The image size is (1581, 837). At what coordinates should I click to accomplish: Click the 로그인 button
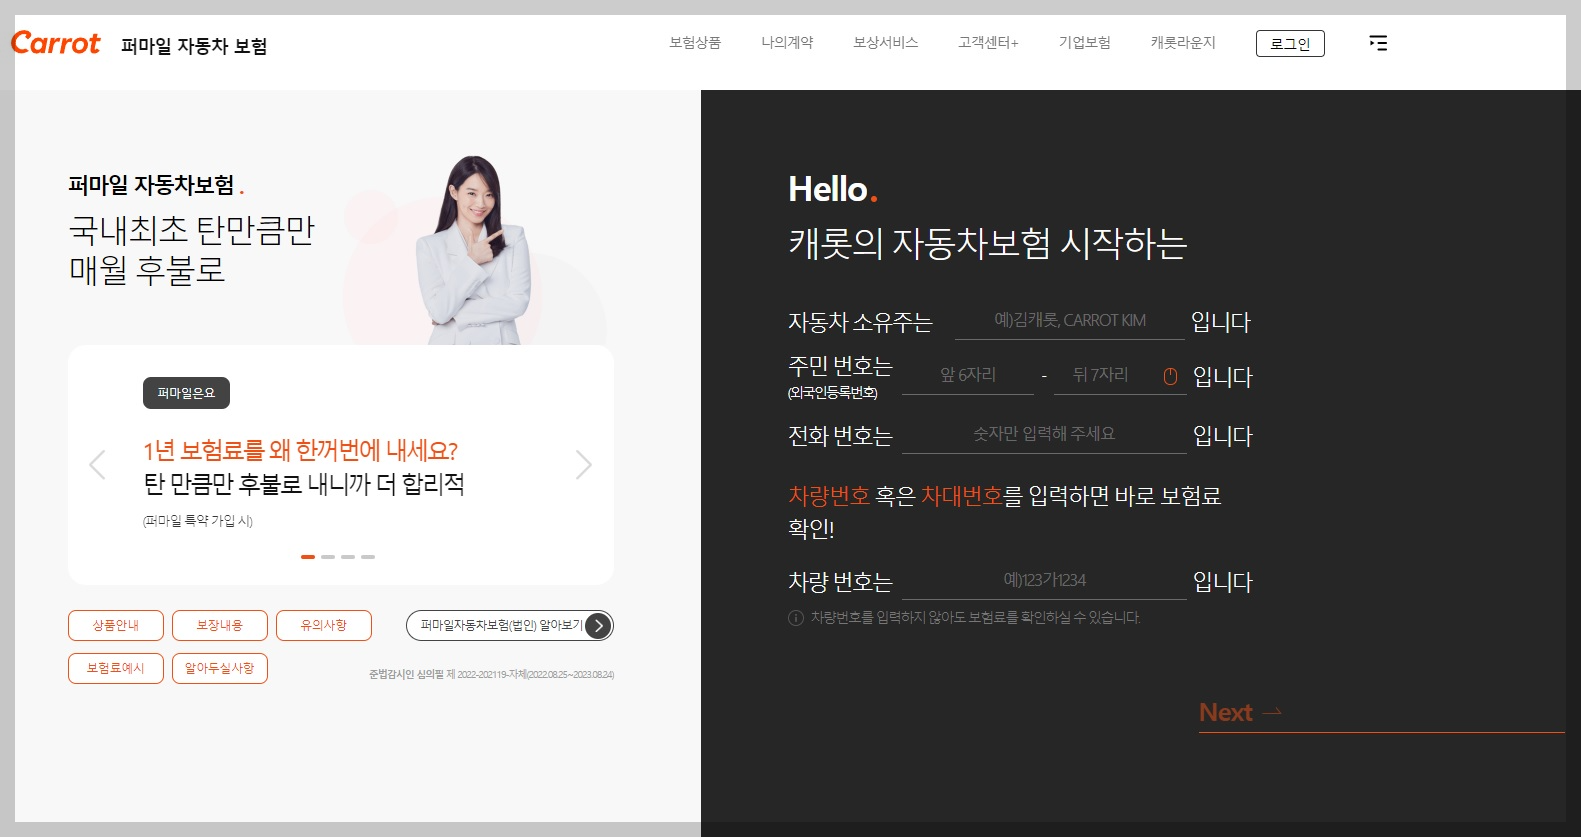click(x=1290, y=44)
